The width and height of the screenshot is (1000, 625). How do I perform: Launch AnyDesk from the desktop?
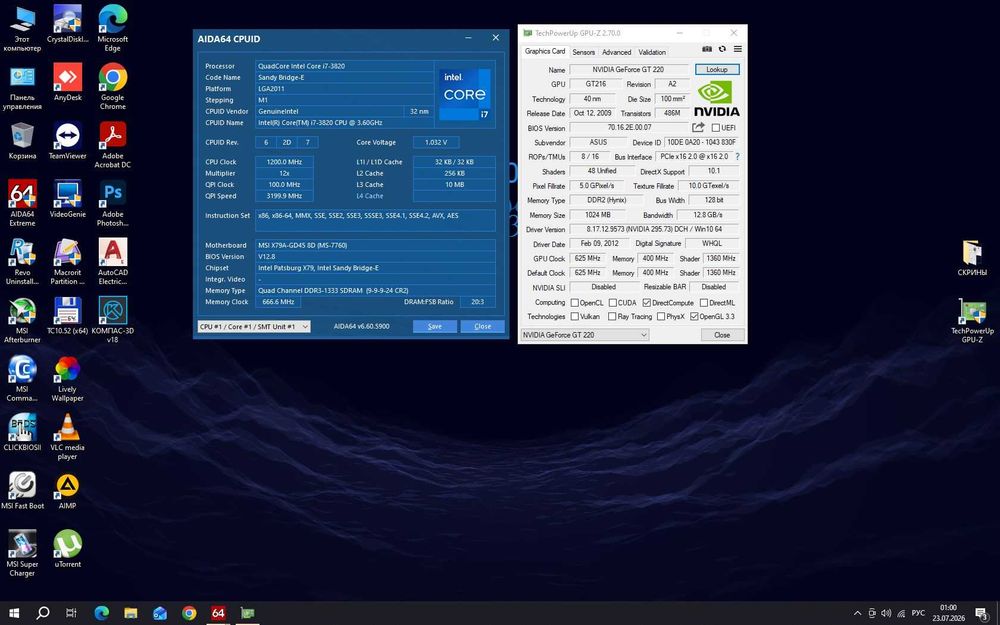[68, 82]
